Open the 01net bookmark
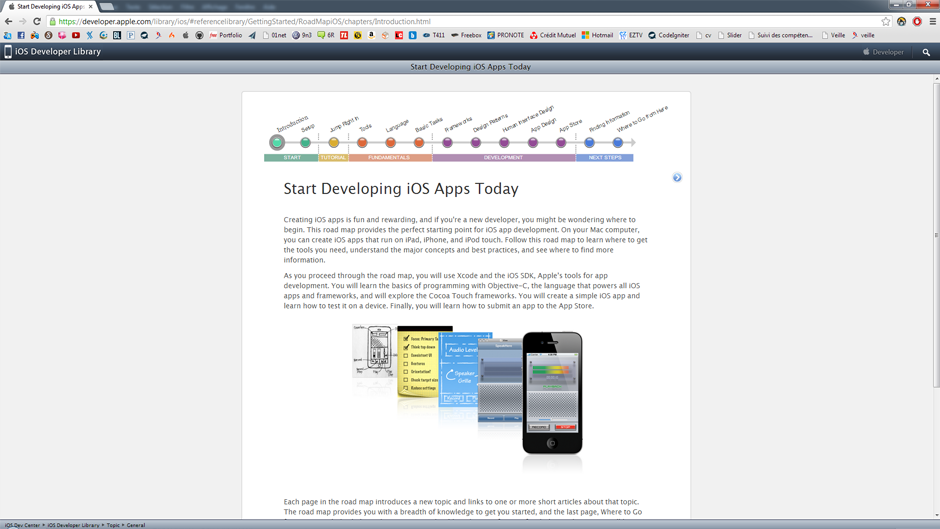This screenshot has width=940, height=529. (x=275, y=35)
